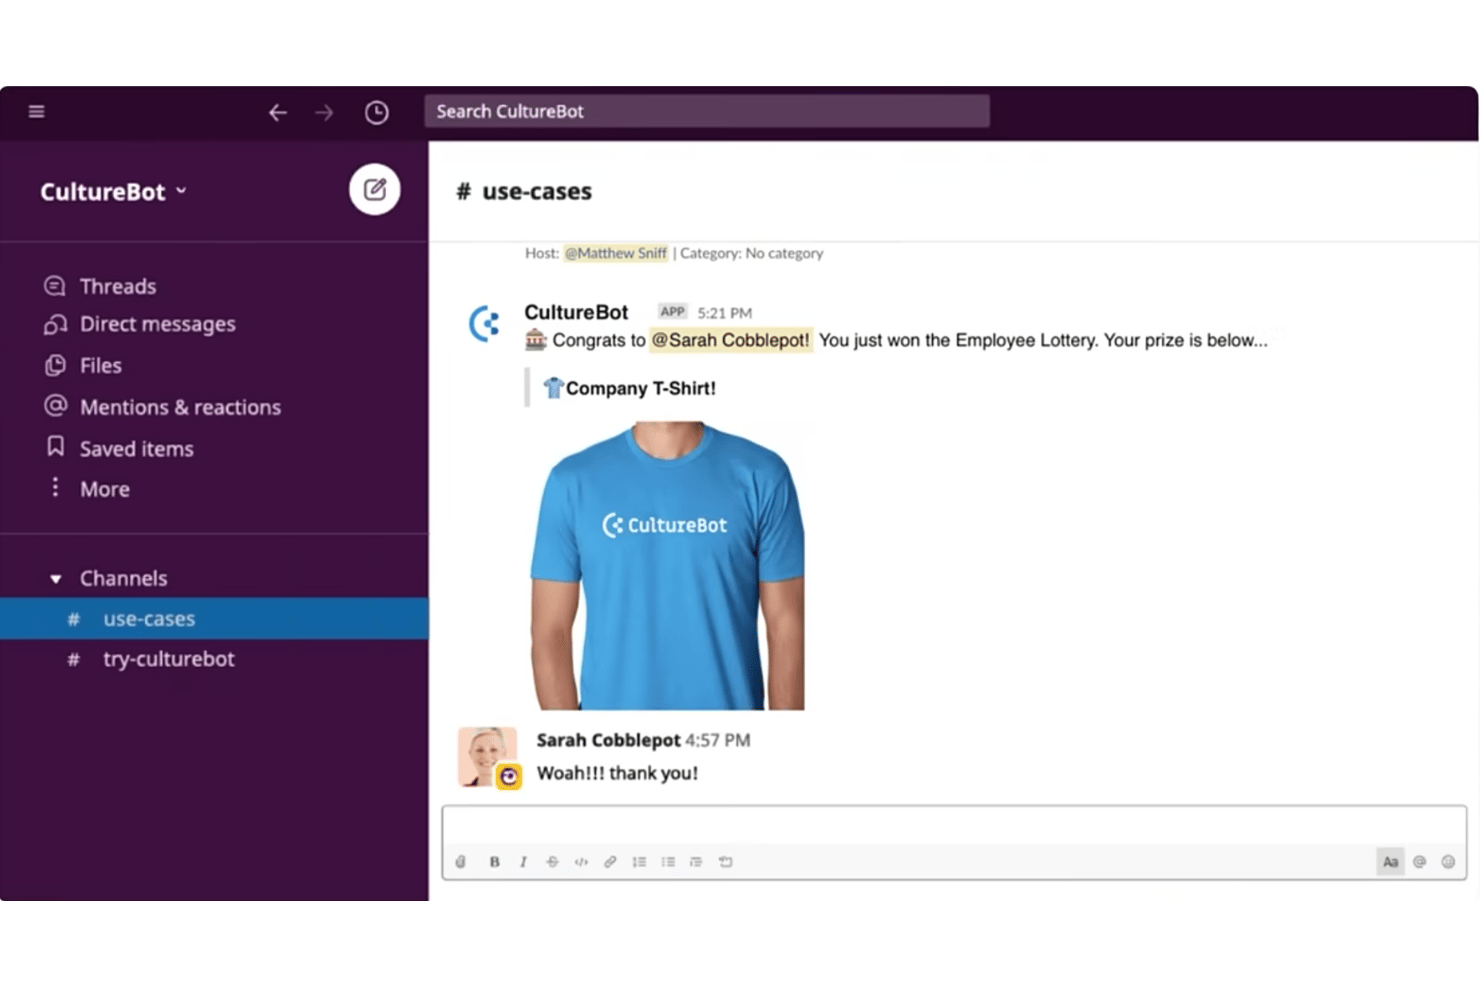1480x987 pixels.
Task: Click the 4:57 PM timestamp
Action: pyautogui.click(x=718, y=740)
